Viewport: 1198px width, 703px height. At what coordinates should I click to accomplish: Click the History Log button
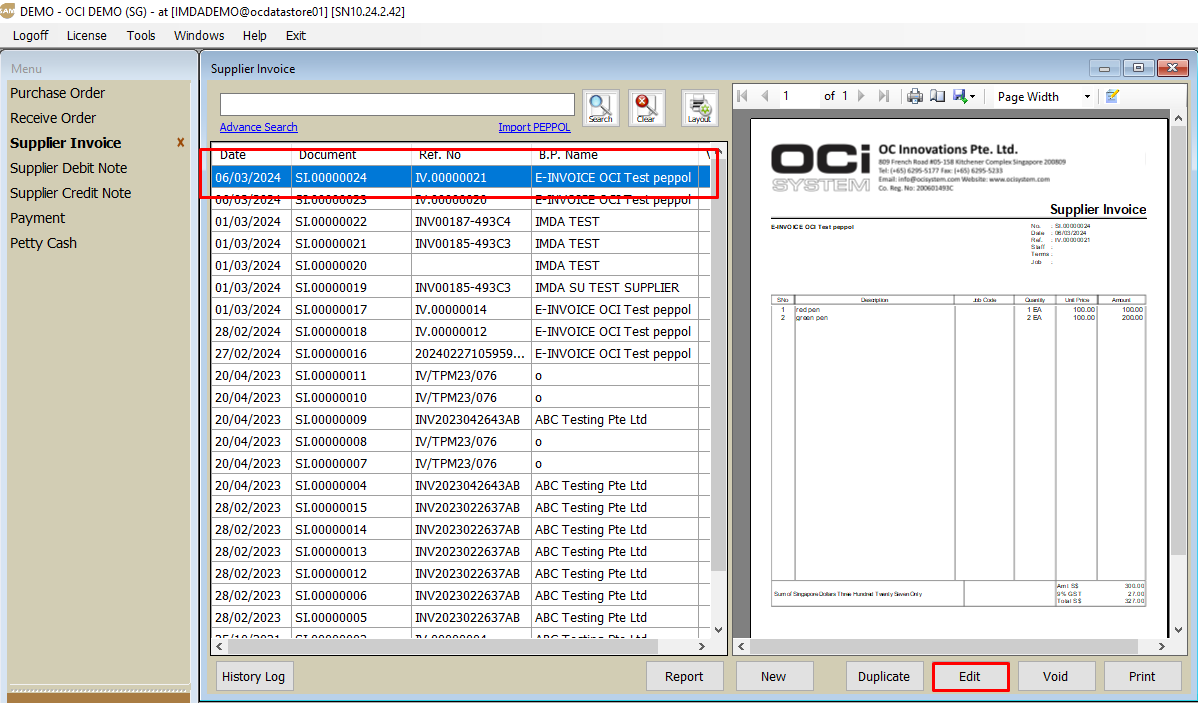(254, 676)
